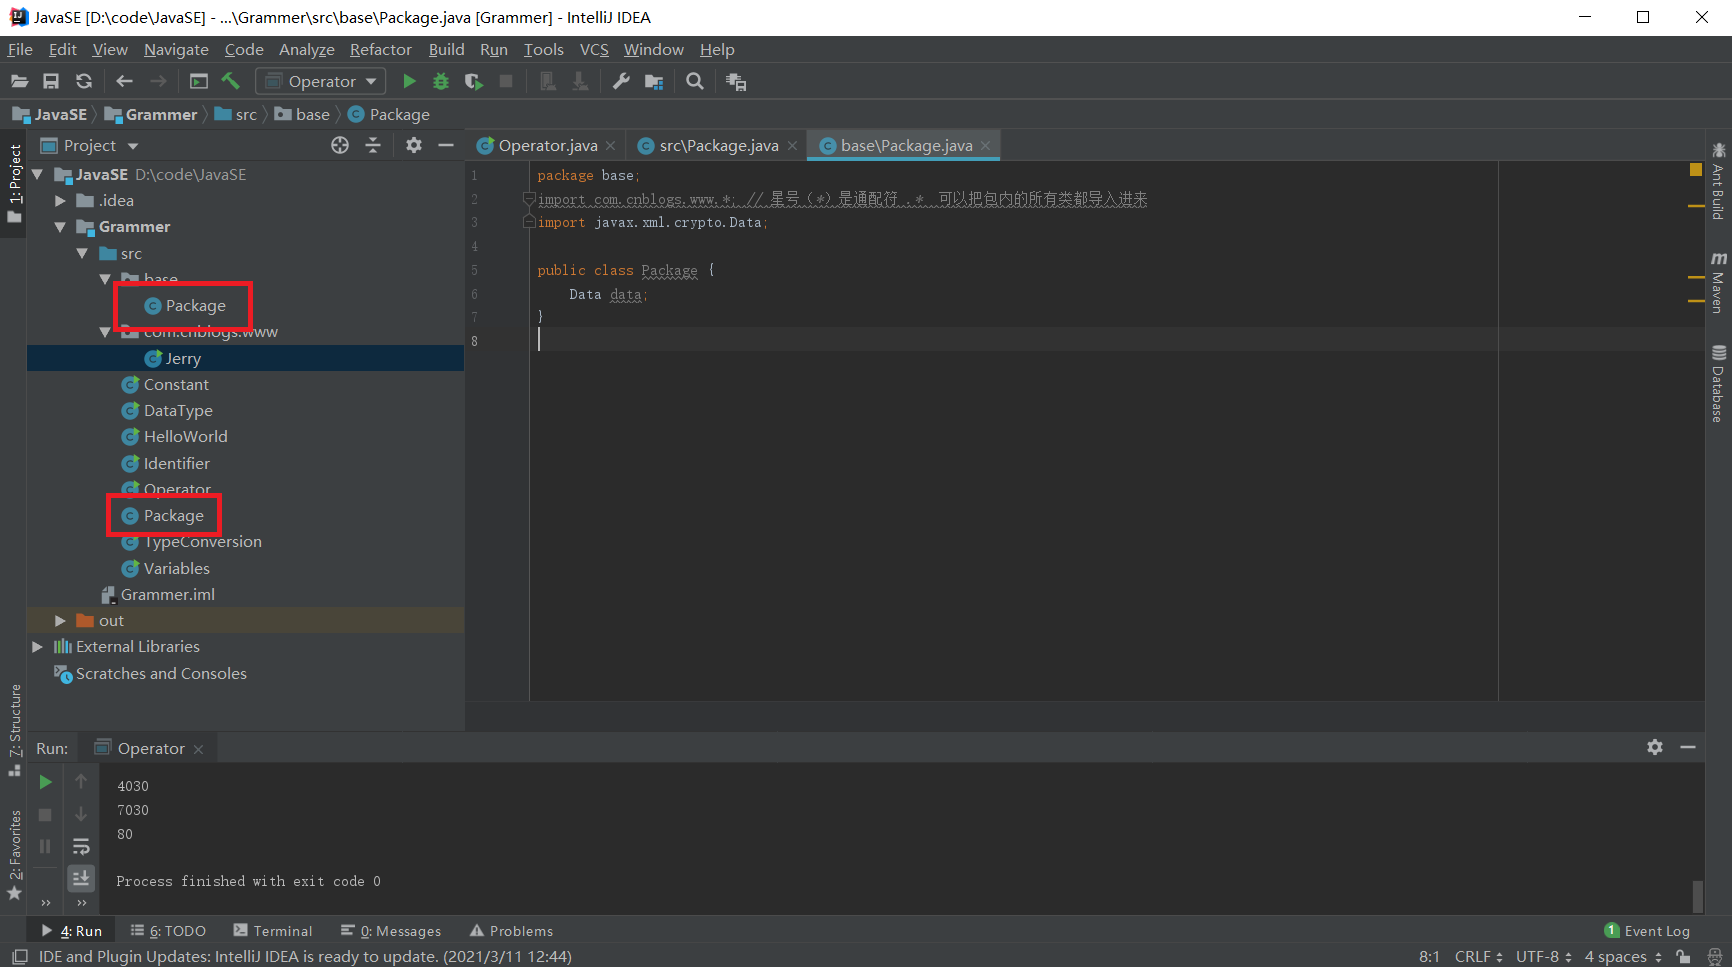Change file encoding UTF-8 in status bar
The image size is (1732, 967).
1544,957
